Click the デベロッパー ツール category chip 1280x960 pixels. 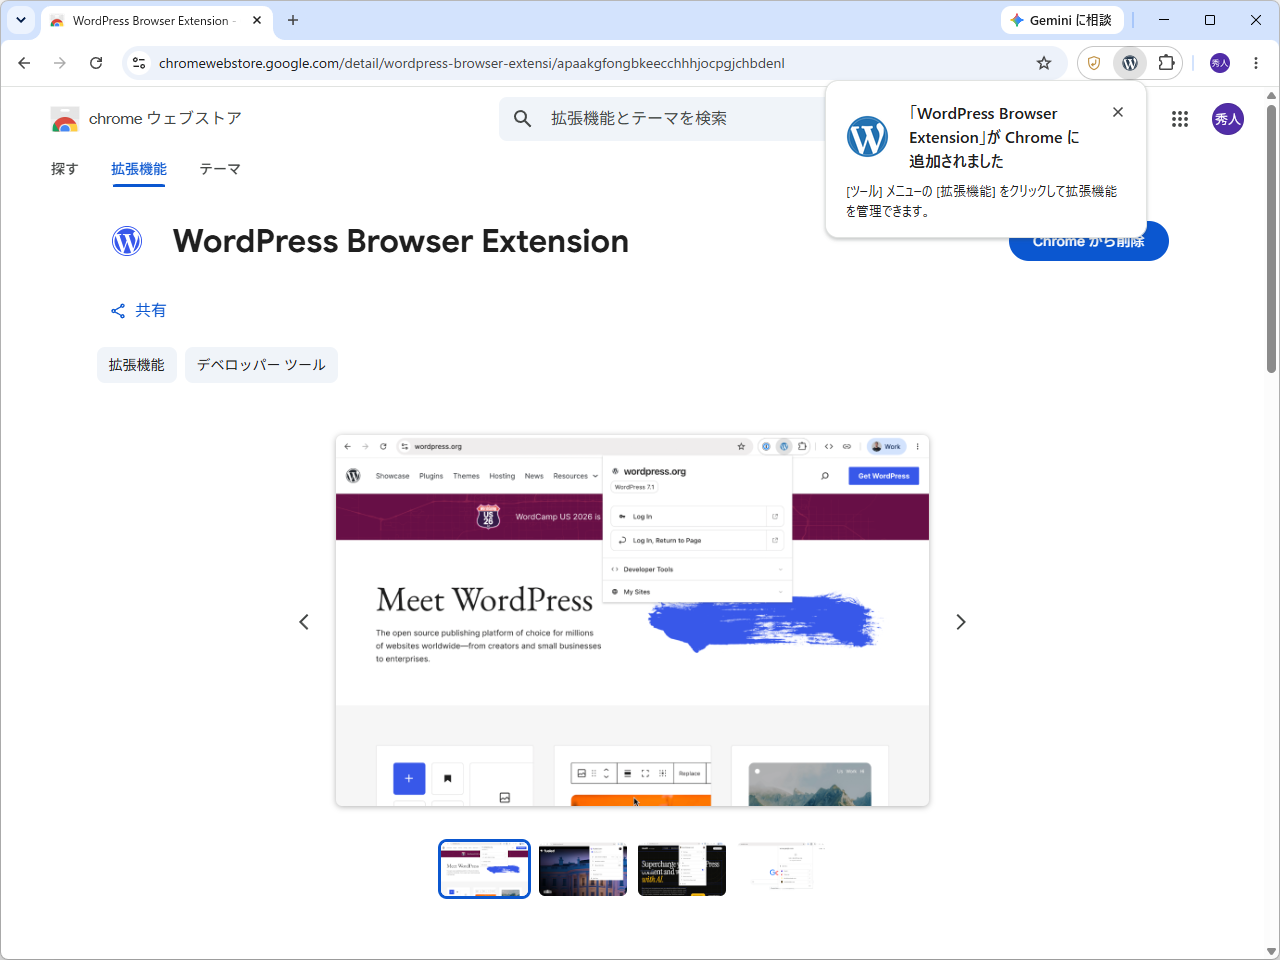pos(261,365)
